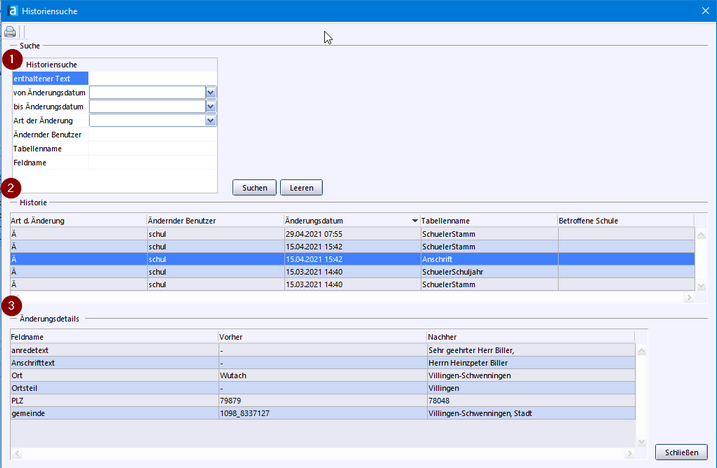The image size is (717, 468).
Task: Click the printer icon in toolbar
Action: pos(10,32)
